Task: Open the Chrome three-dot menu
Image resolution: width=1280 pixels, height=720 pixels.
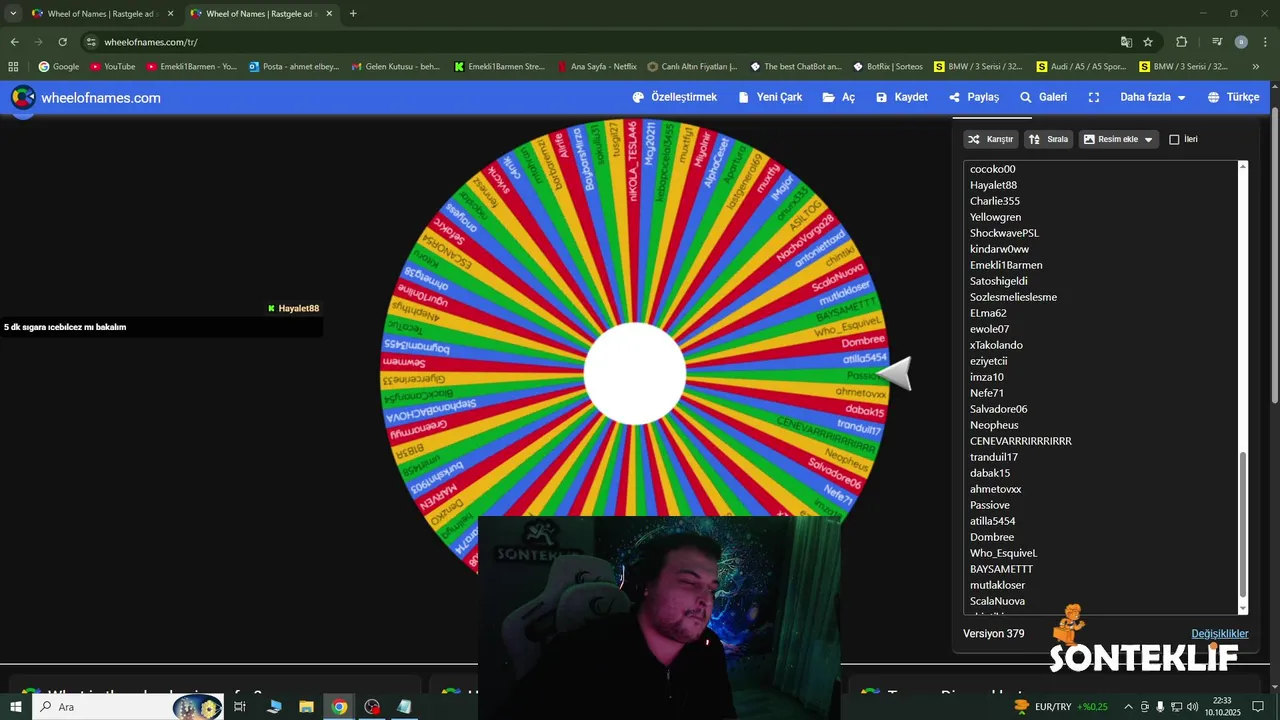Action: pos(1266,42)
